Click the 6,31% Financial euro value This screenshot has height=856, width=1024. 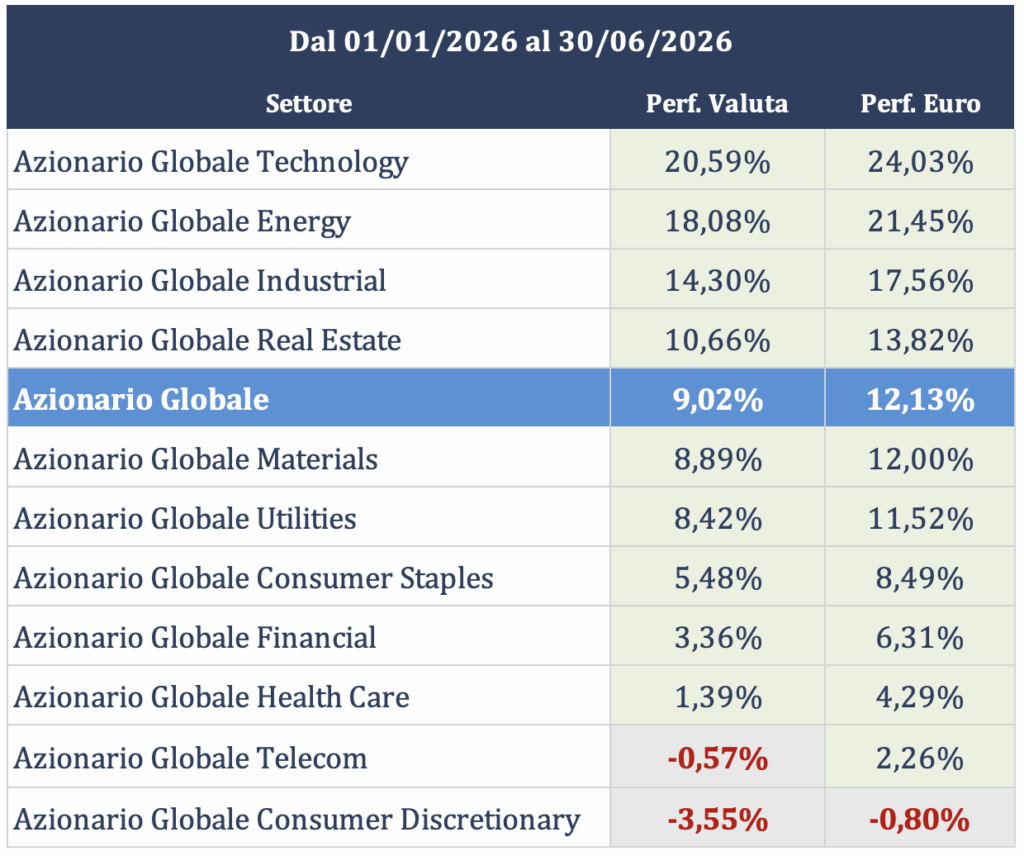coord(920,637)
